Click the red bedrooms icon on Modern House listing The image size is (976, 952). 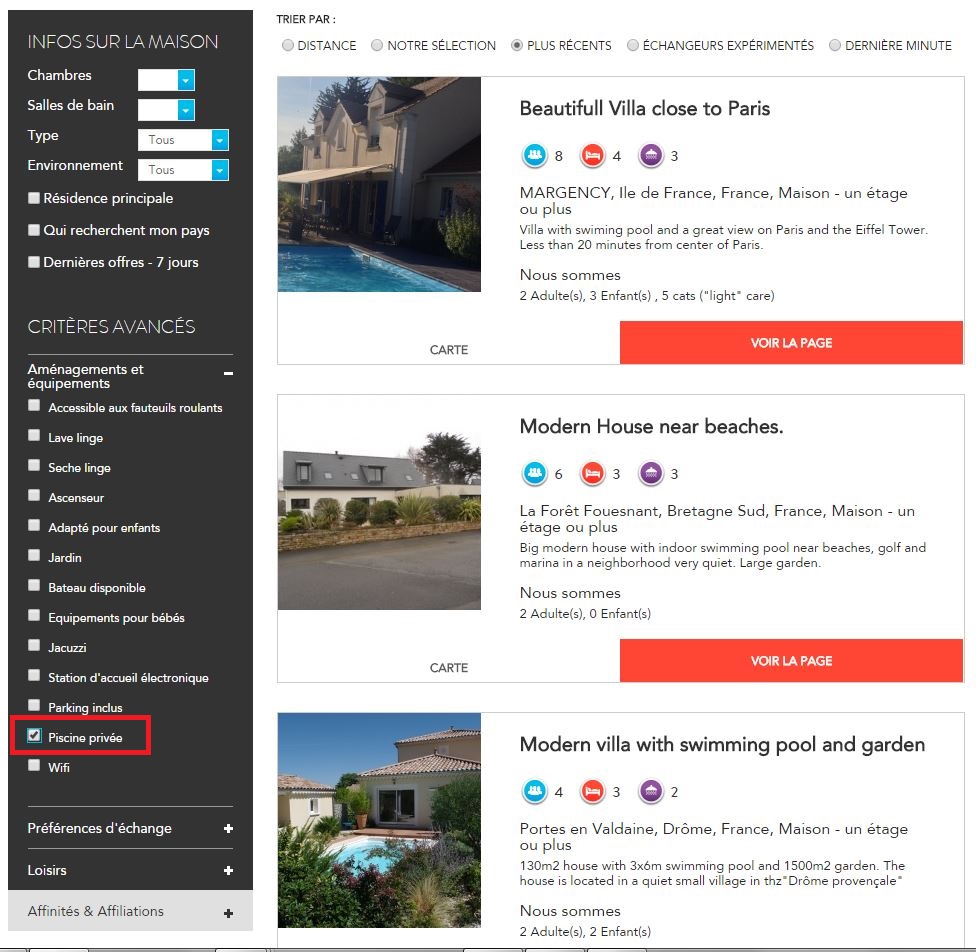pos(592,474)
